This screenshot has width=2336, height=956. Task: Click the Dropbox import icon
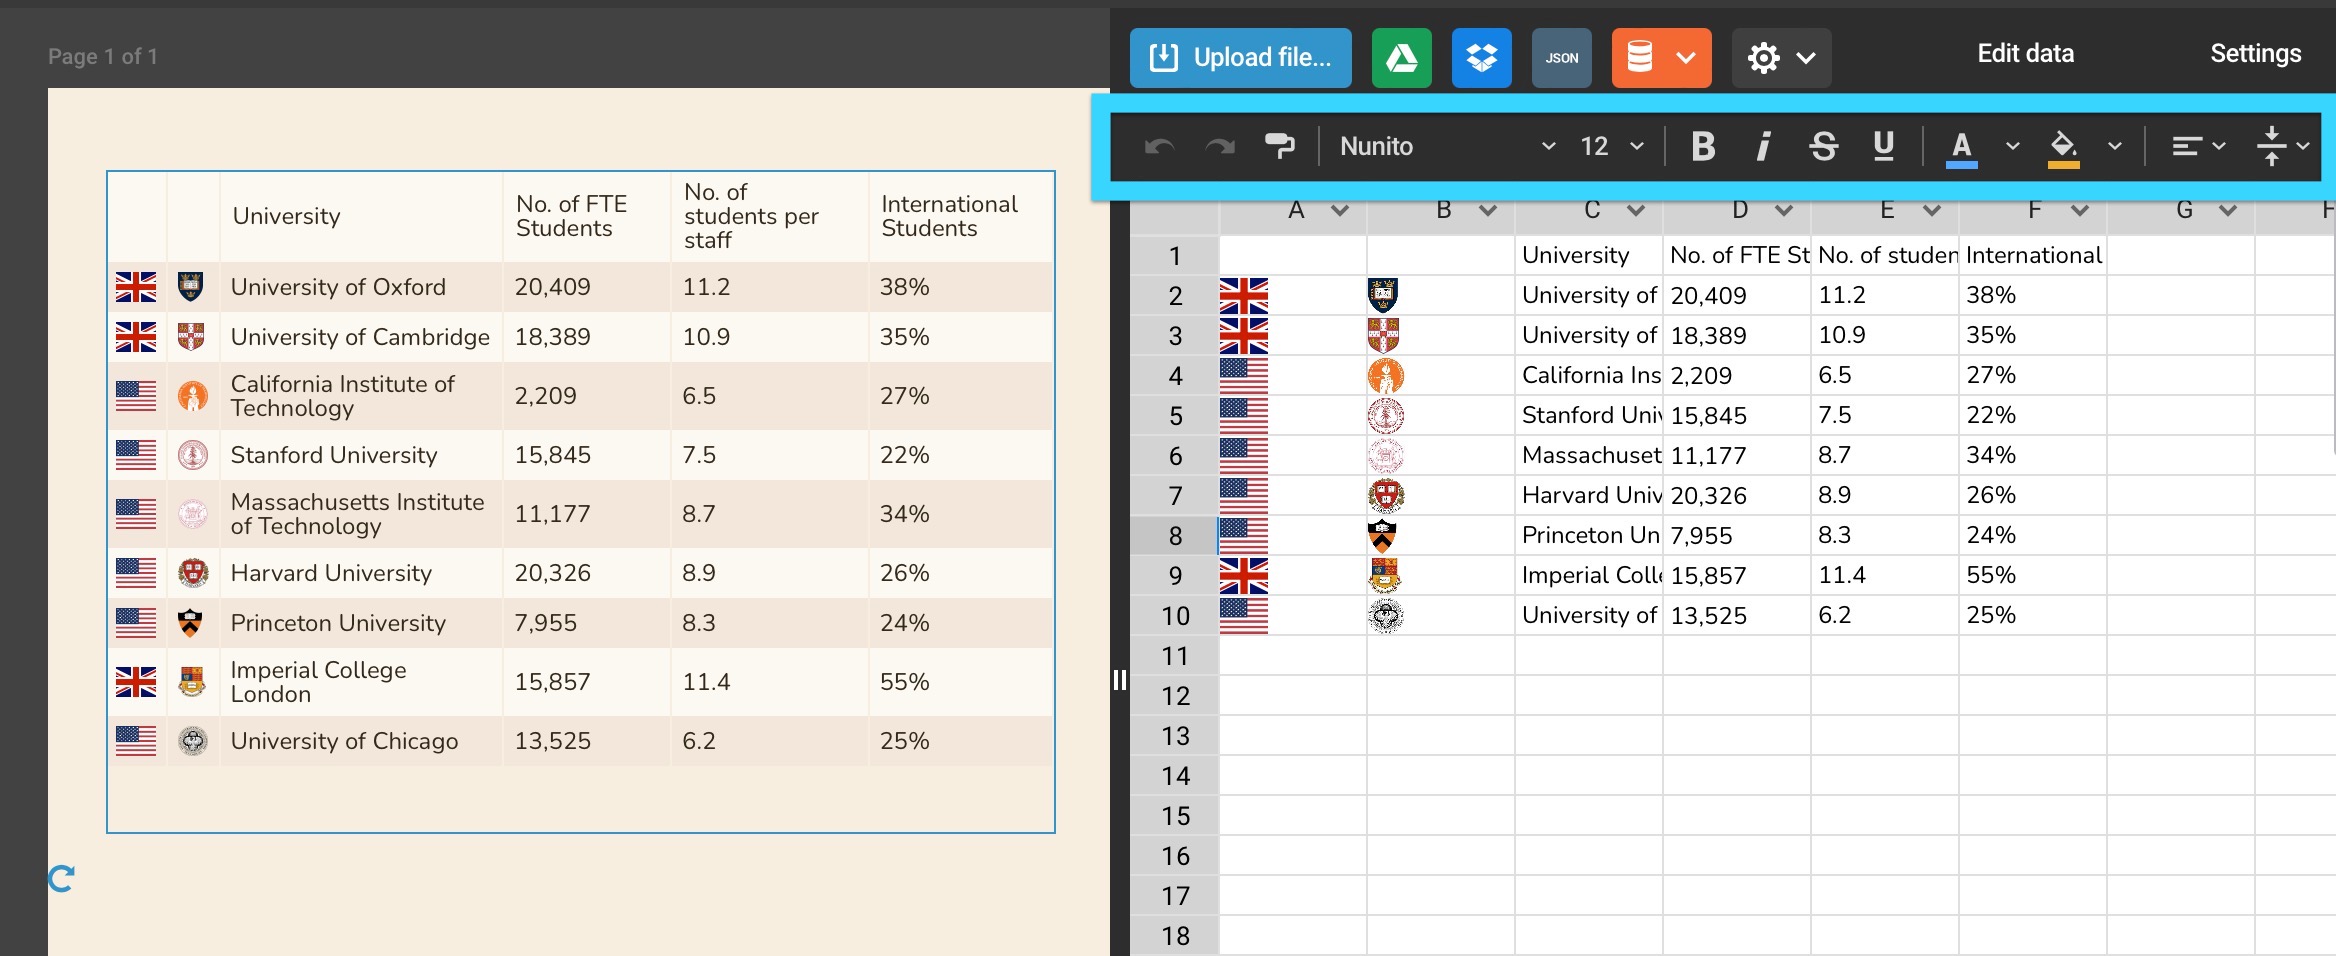(1481, 58)
